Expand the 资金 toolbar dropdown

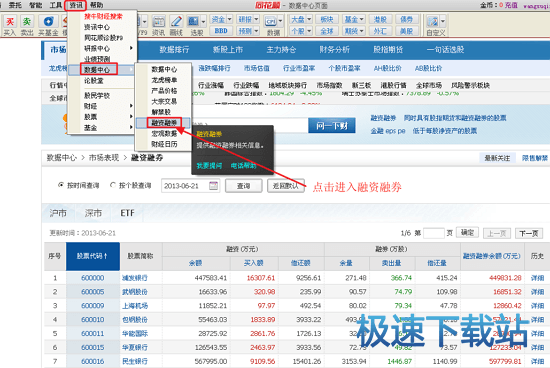229,19
